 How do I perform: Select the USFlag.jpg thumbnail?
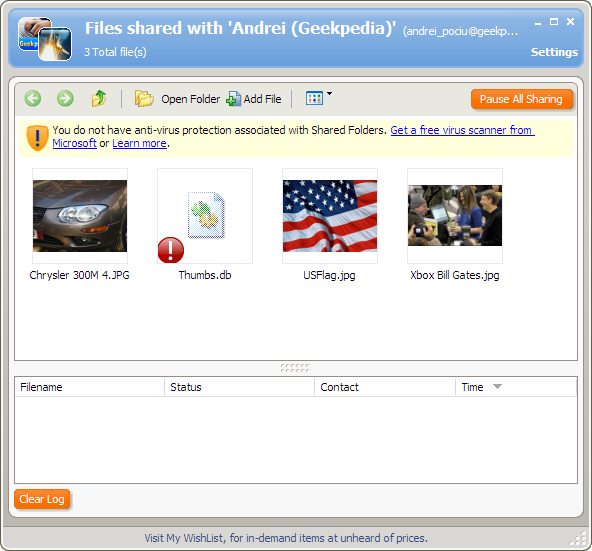330,216
